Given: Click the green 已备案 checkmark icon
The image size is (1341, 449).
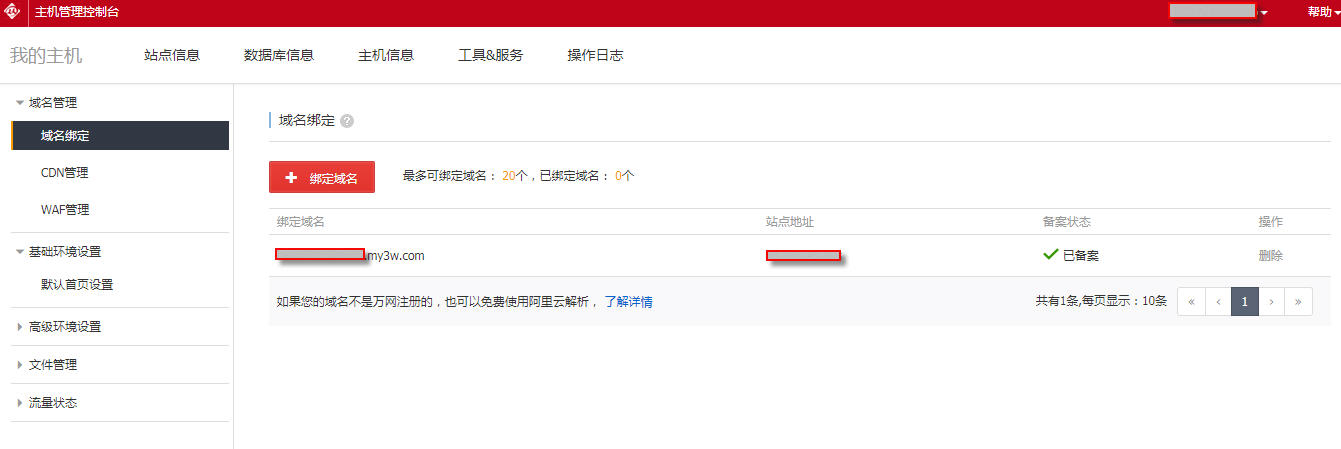Looking at the screenshot, I should (x=1050, y=255).
